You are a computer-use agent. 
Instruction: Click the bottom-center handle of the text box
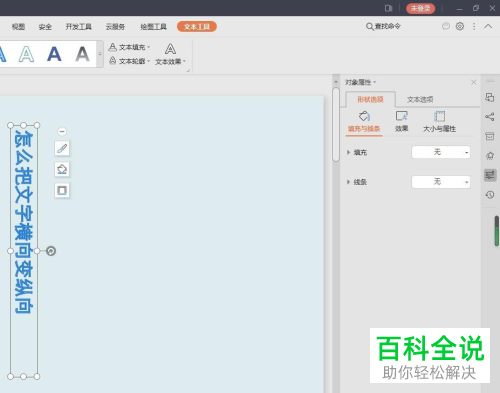tap(23, 376)
